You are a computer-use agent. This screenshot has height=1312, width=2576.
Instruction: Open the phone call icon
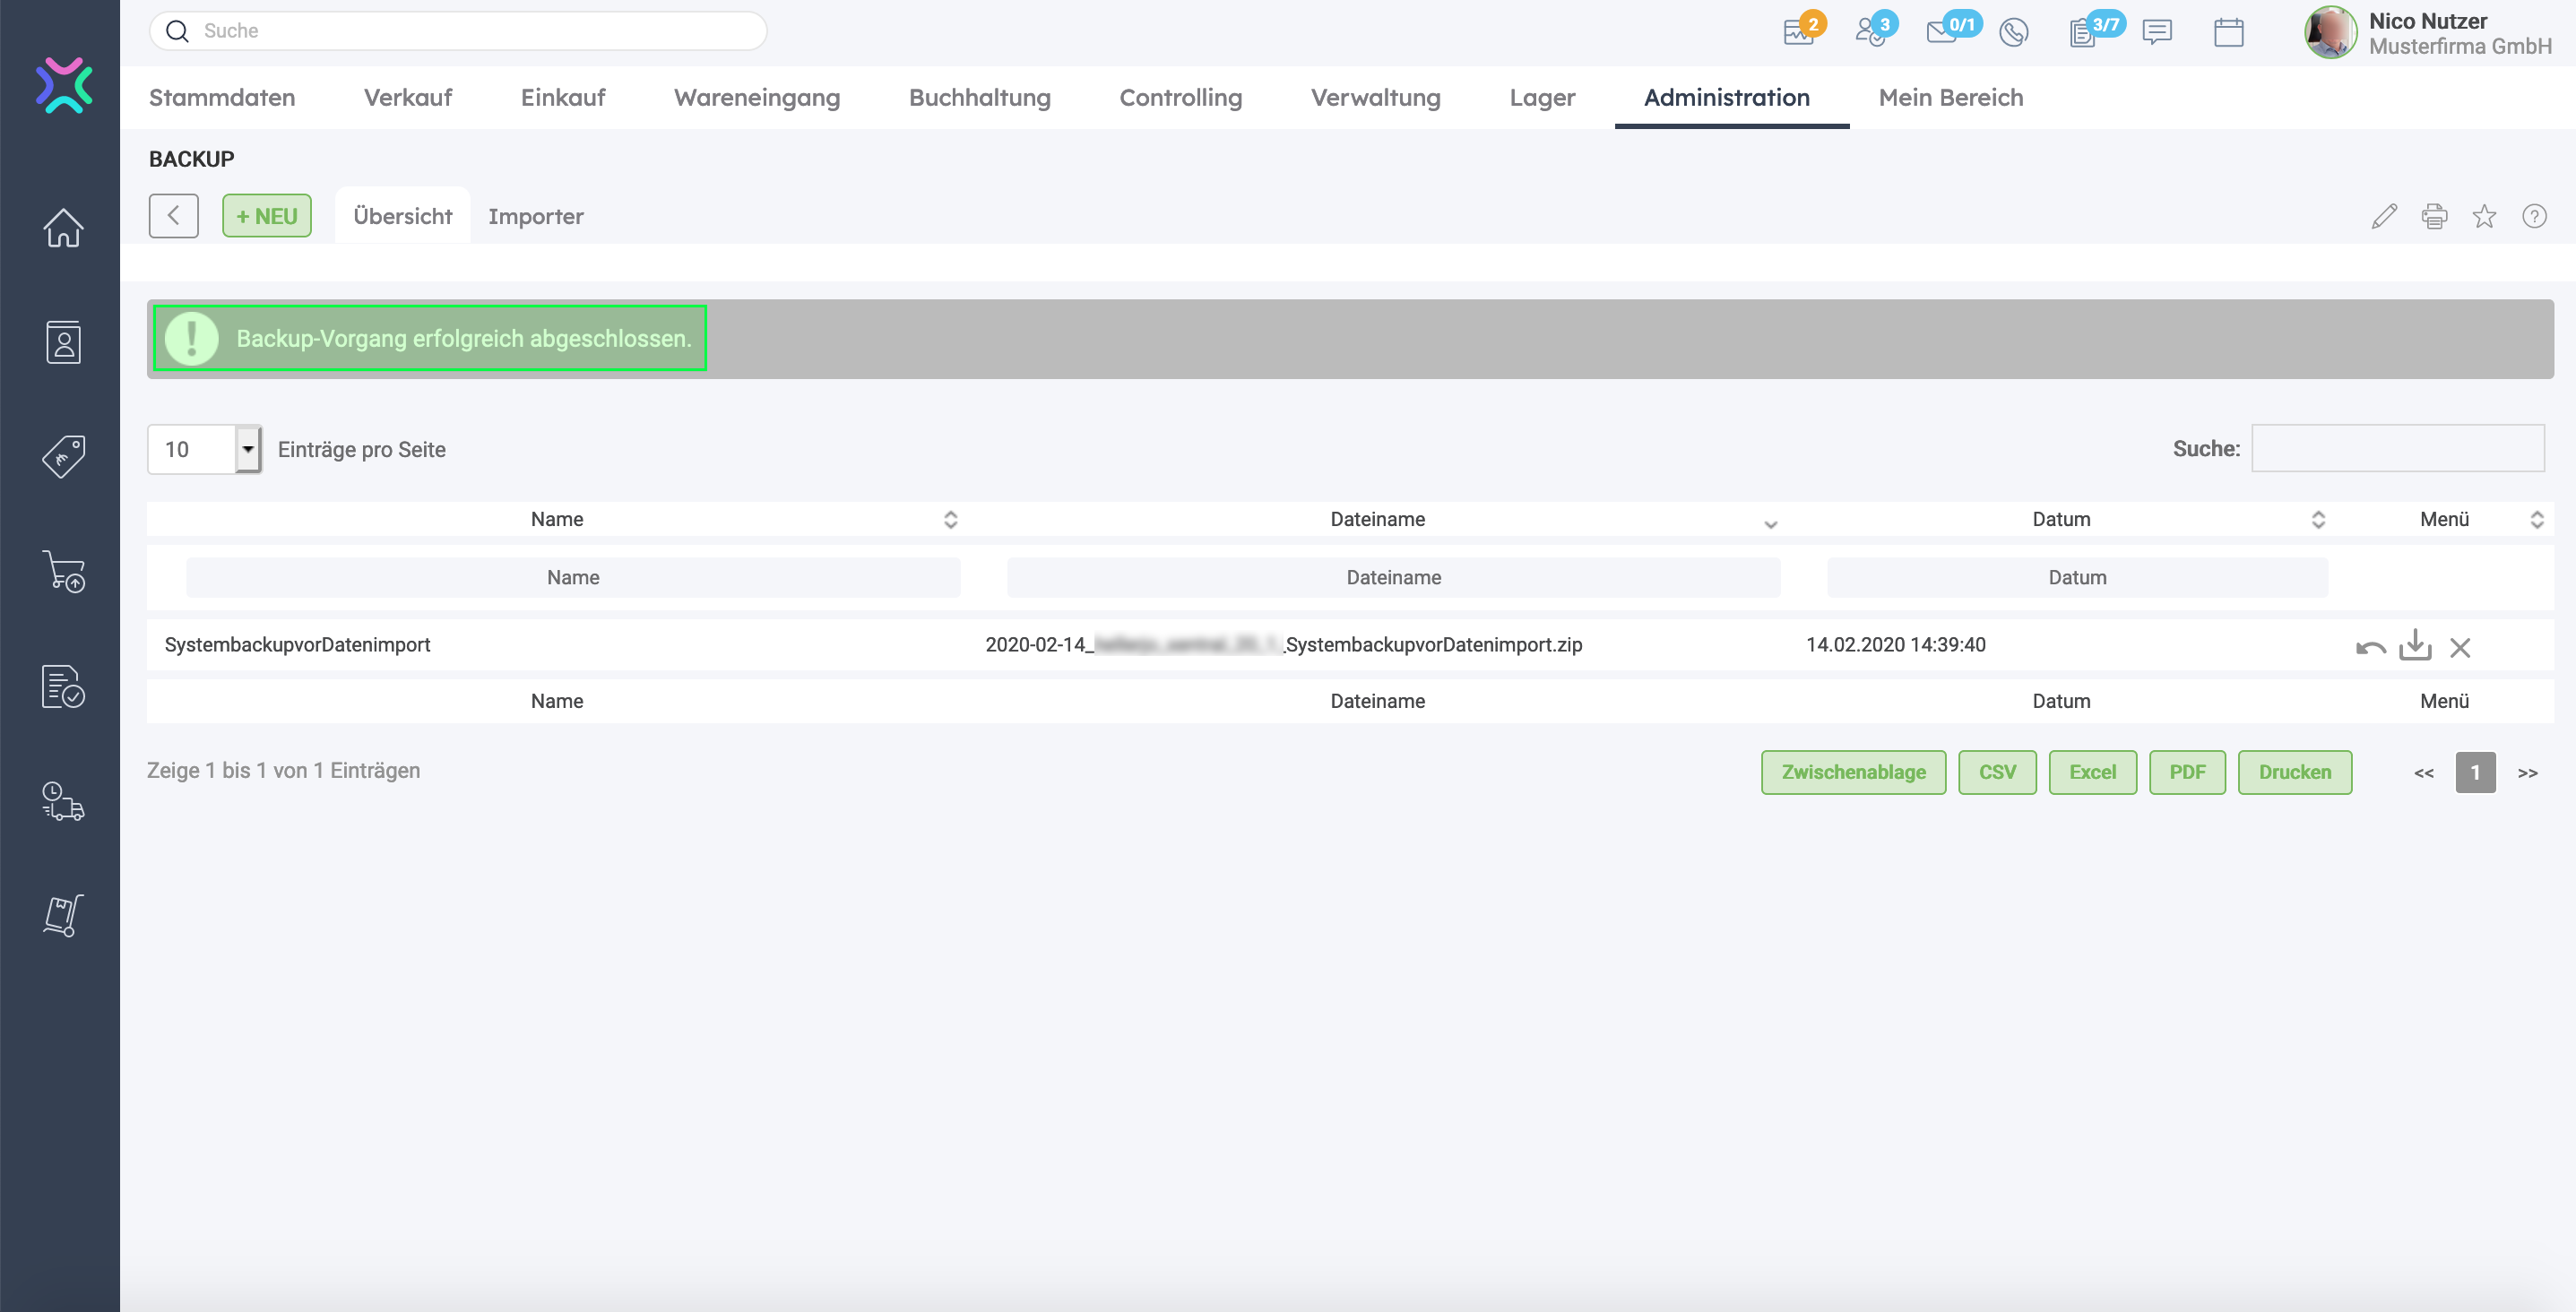click(x=2013, y=32)
